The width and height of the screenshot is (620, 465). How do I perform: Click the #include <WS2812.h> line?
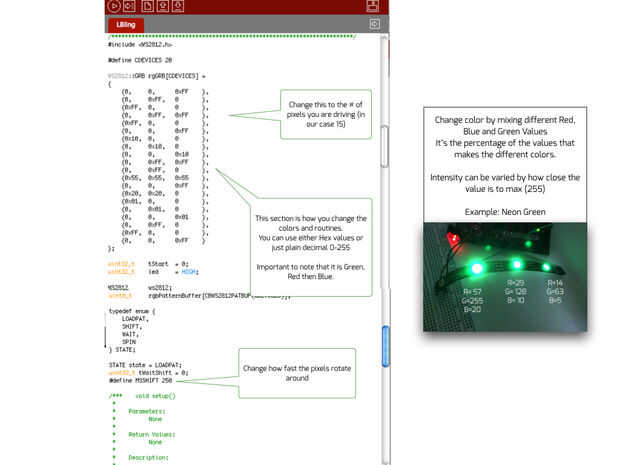pos(140,44)
